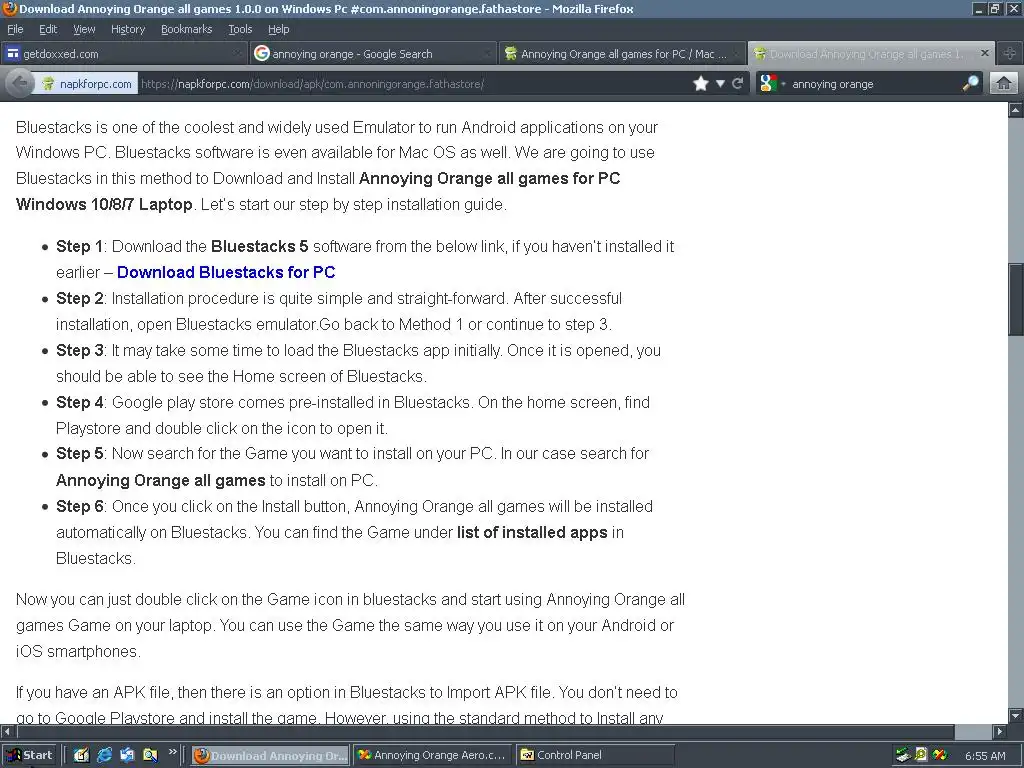Click the tray icon with the magnifier
The width and height of the screenshot is (1024, 768).
[x=921, y=756]
